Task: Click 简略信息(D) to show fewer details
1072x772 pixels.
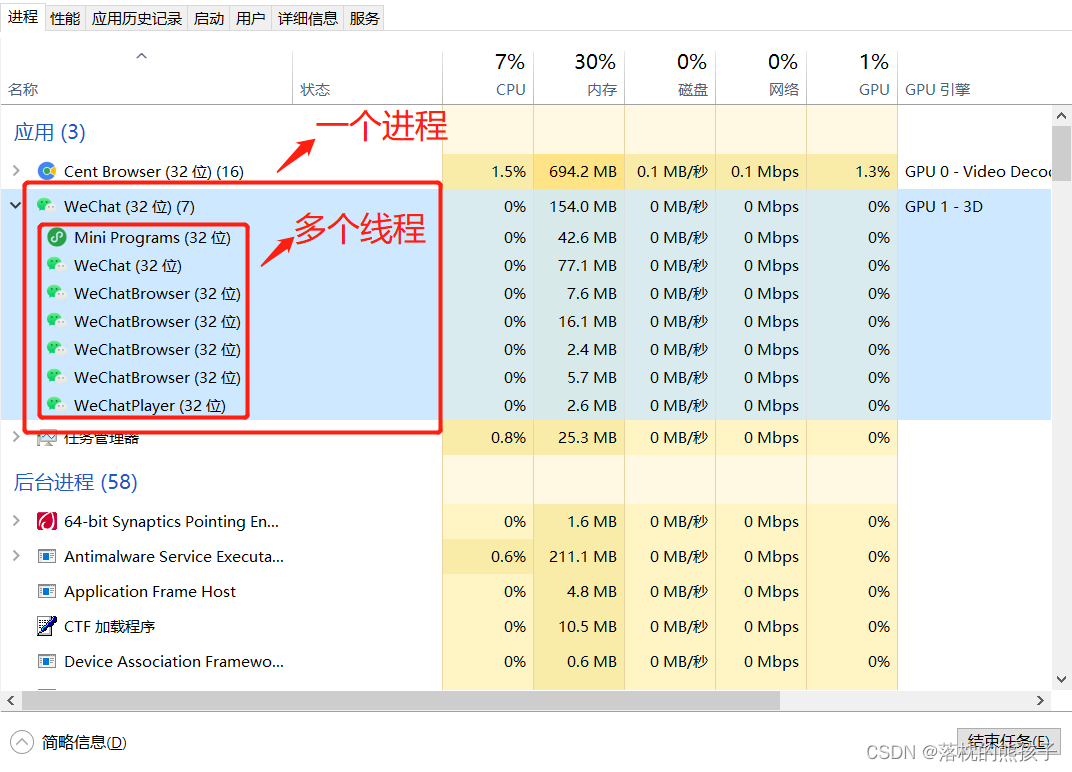Action: [84, 743]
